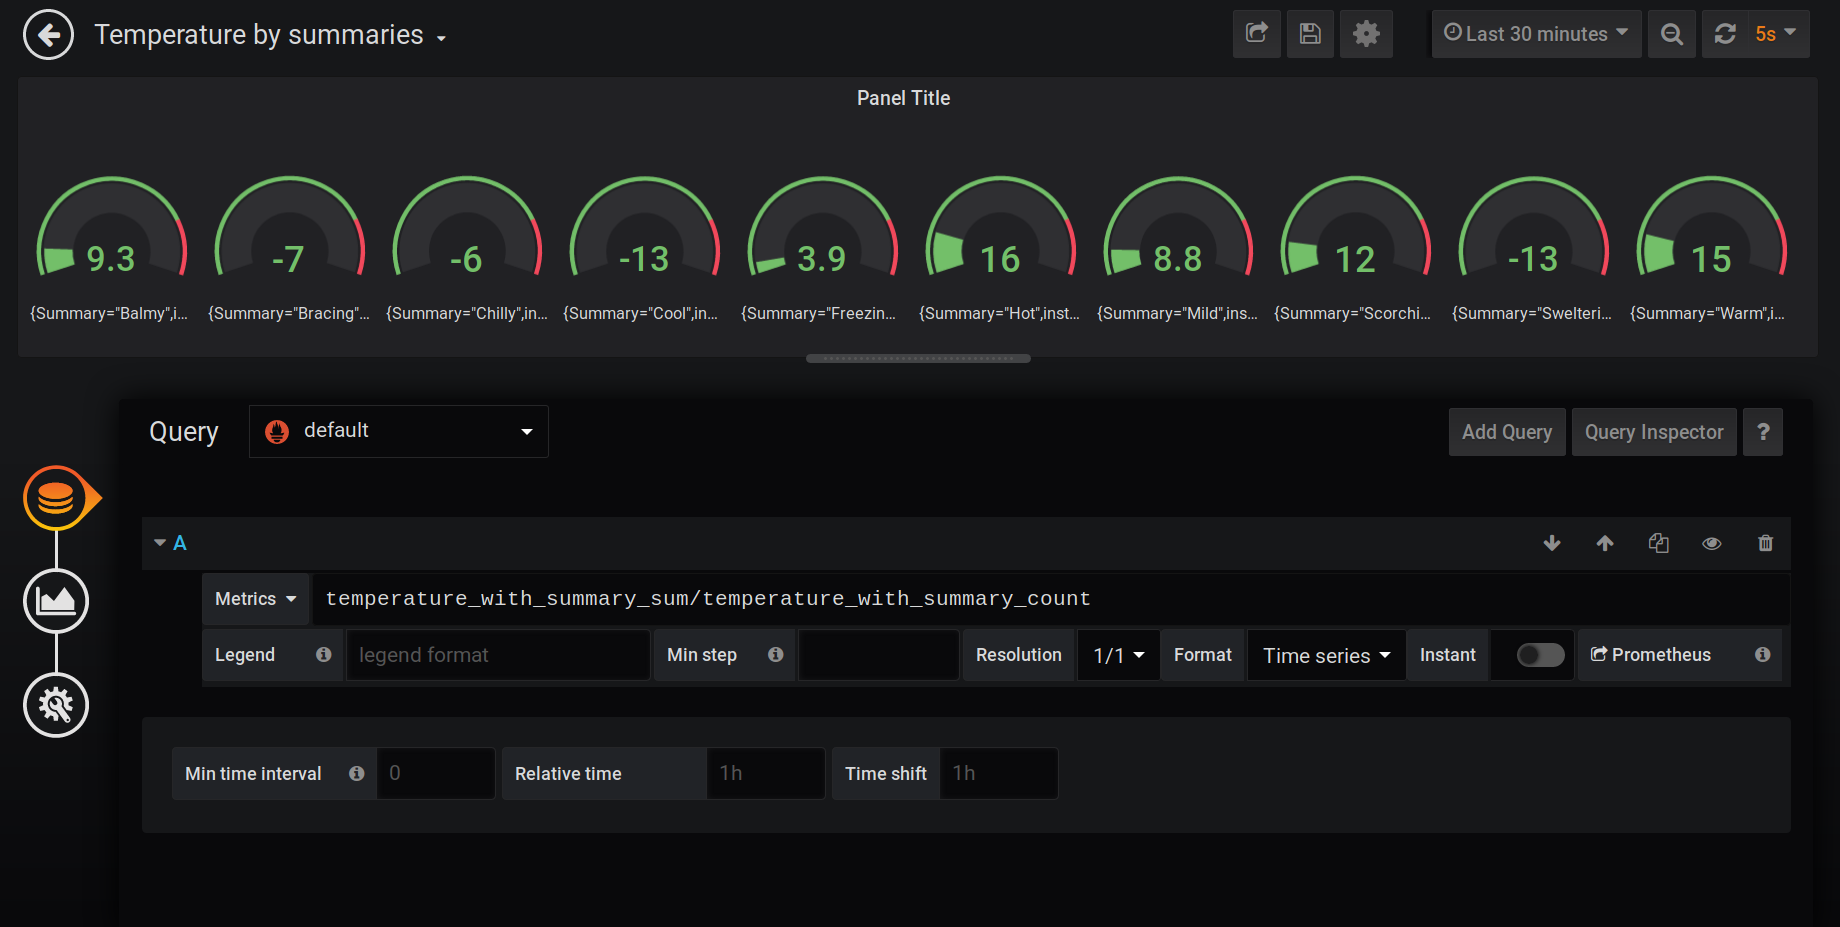Viewport: 1840px width, 927px height.
Task: Open the share dashboard icon
Action: tap(1256, 34)
